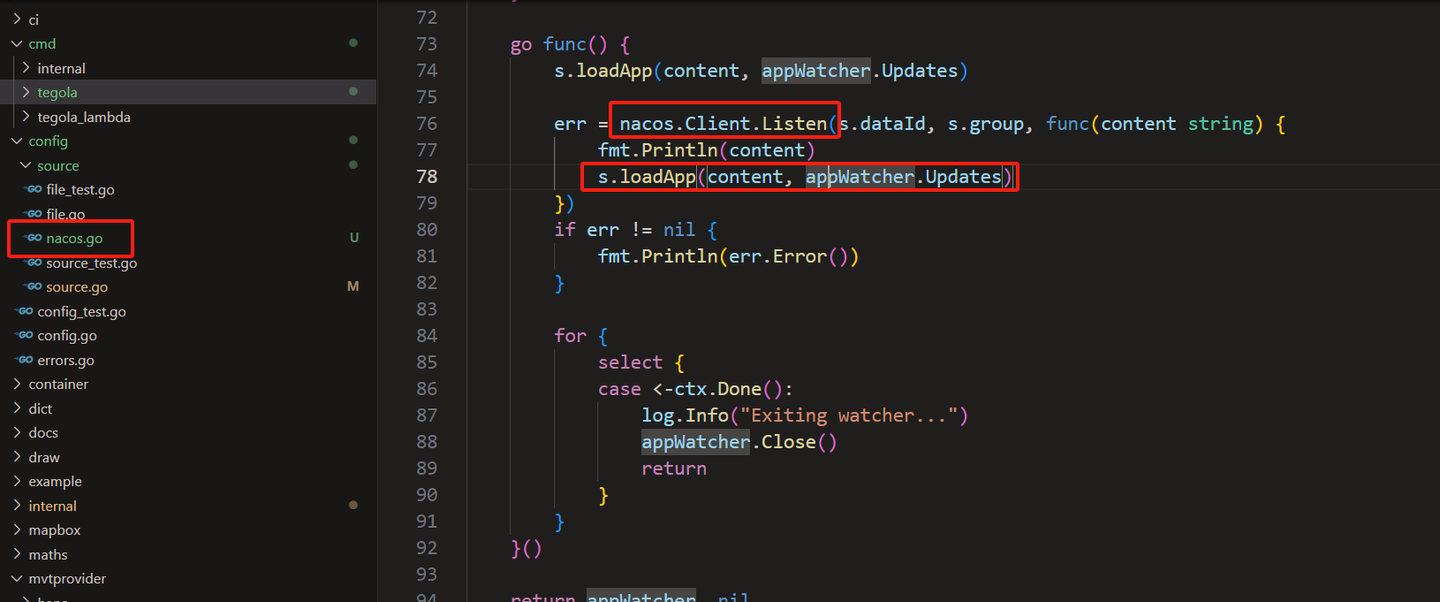This screenshot has width=1440, height=602.
Task: Collapse the cmd folder chevron
Action: click(x=17, y=44)
